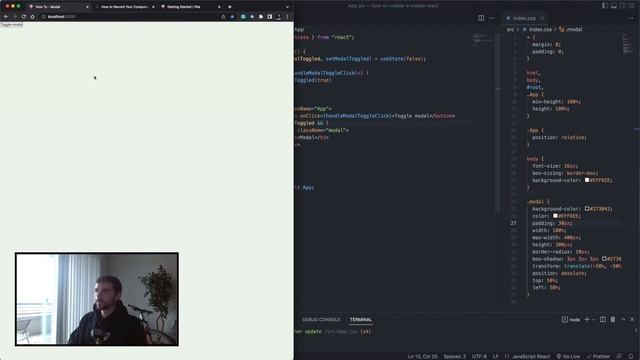Click 'Go Live' in status bar
Screen dimensions: 640x360
pyautogui.click(x=568, y=356)
